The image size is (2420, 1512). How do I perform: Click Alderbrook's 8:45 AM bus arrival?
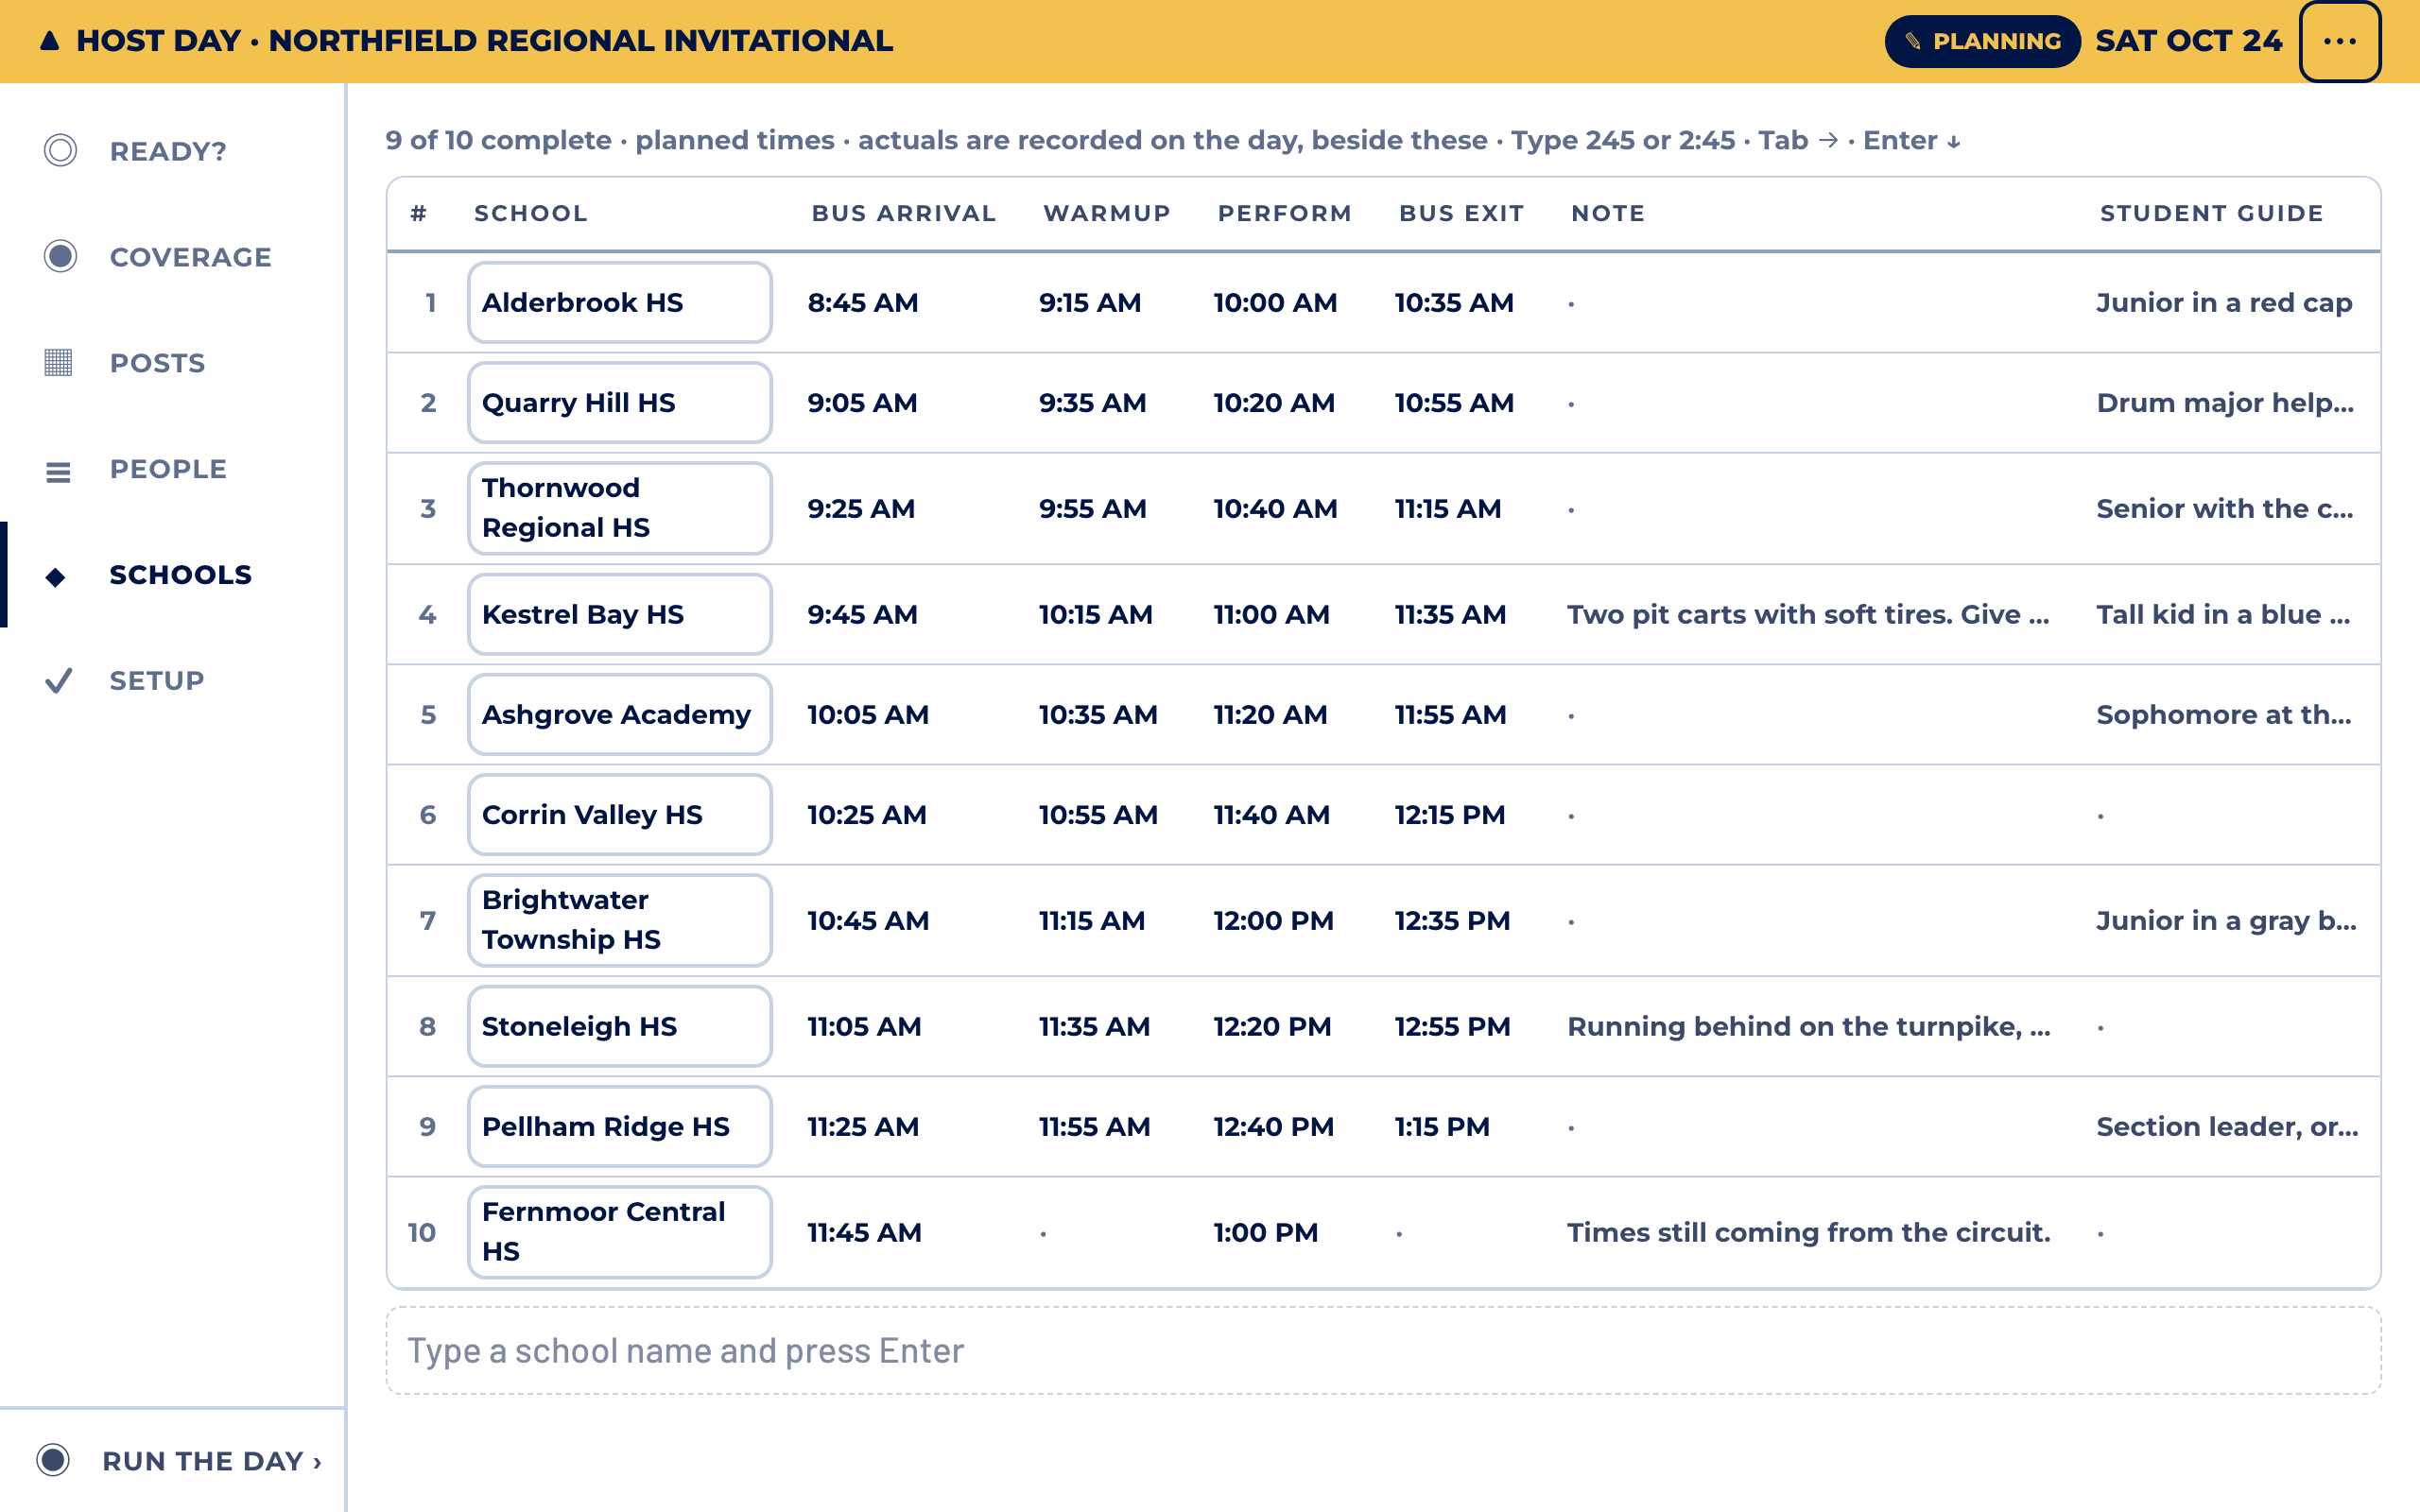(863, 303)
